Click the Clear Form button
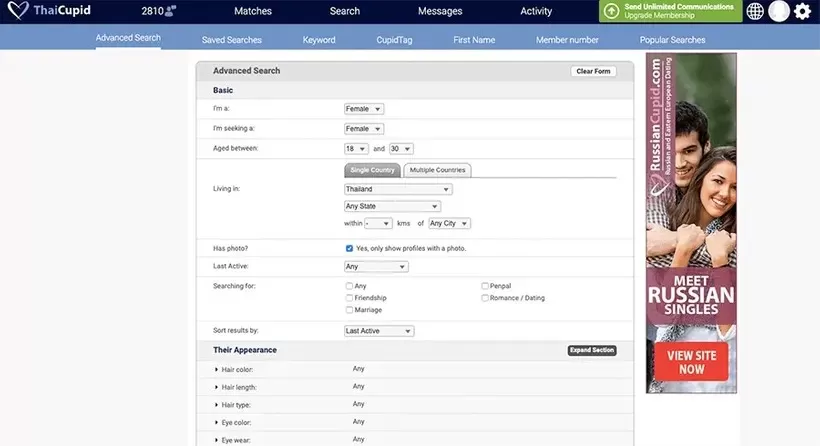Image resolution: width=820 pixels, height=446 pixels. point(593,71)
